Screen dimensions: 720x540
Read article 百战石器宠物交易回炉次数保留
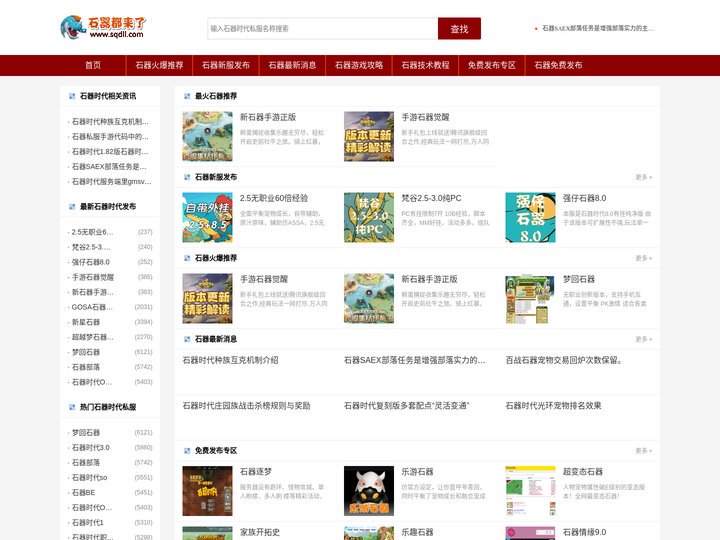pos(564,360)
